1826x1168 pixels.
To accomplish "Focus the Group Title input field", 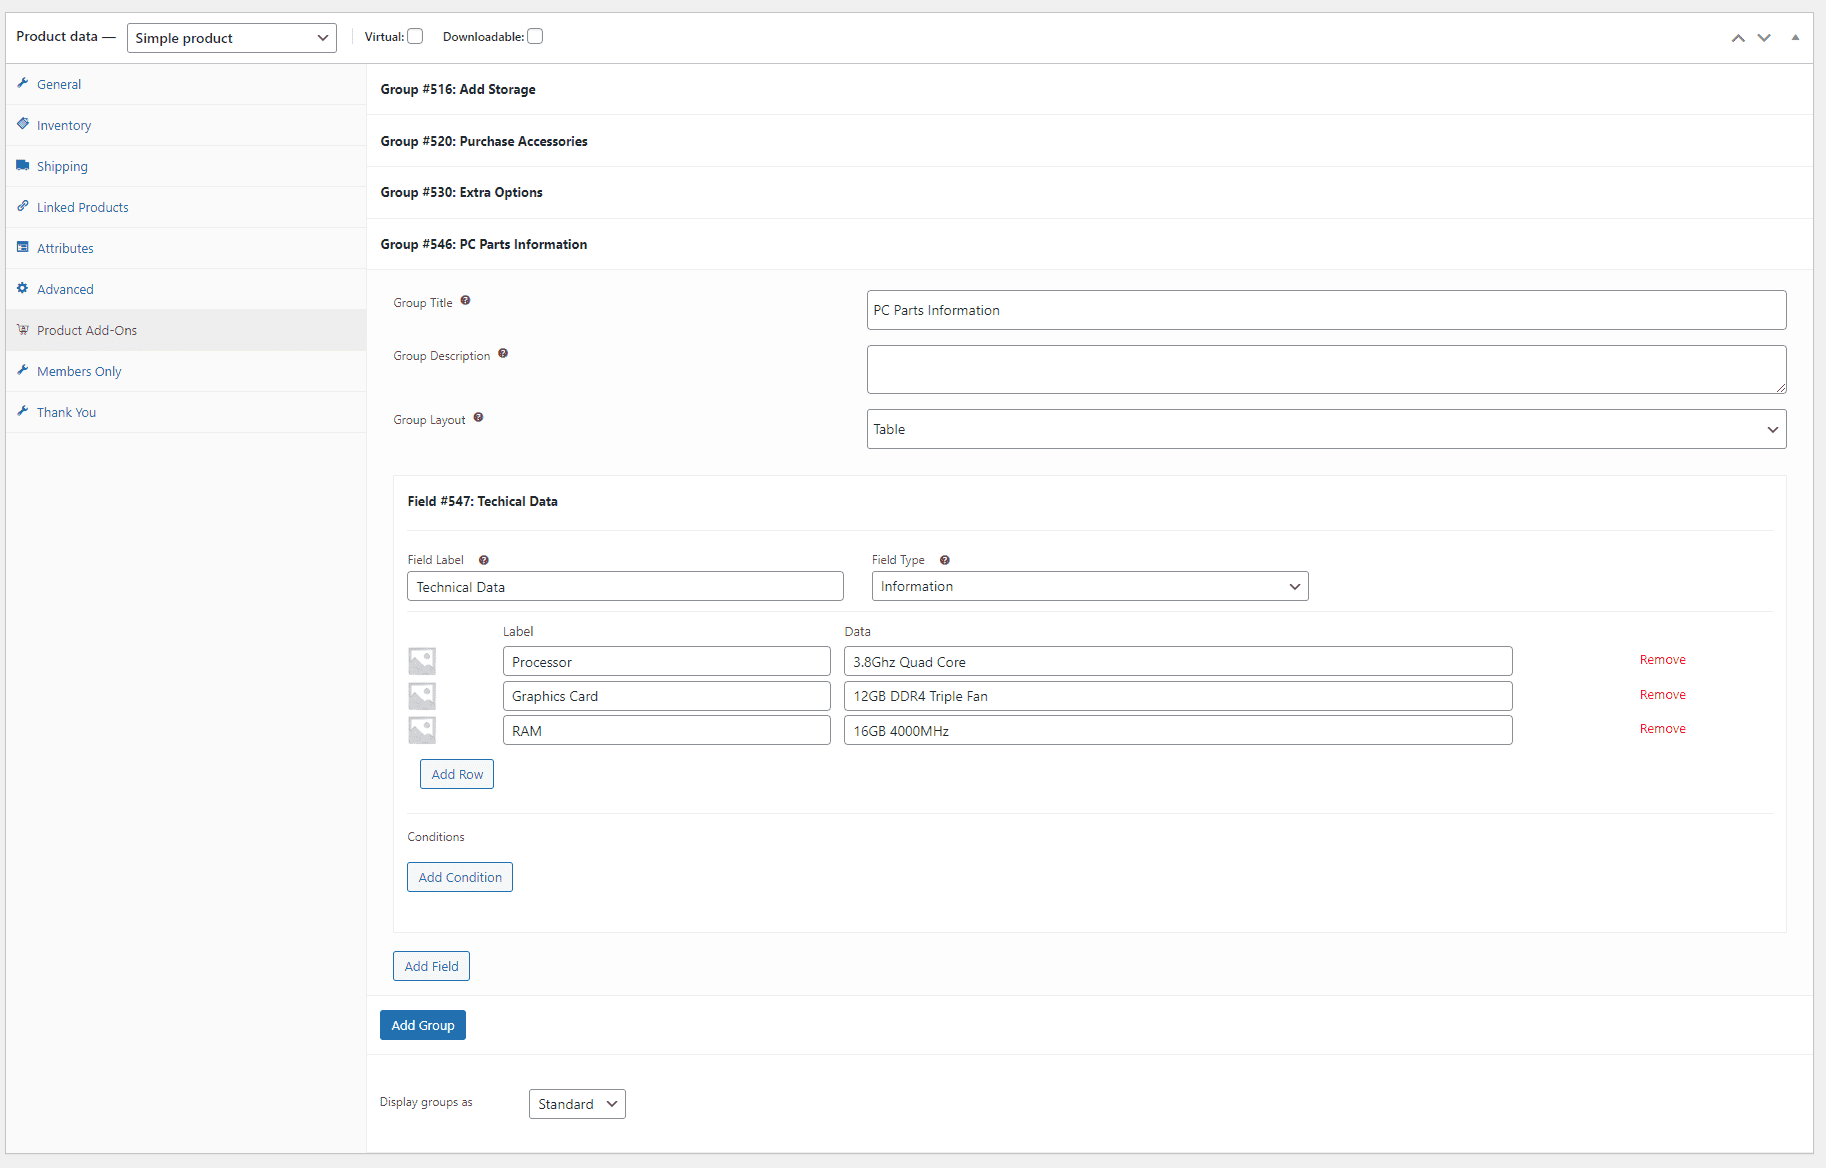I will tap(1326, 310).
